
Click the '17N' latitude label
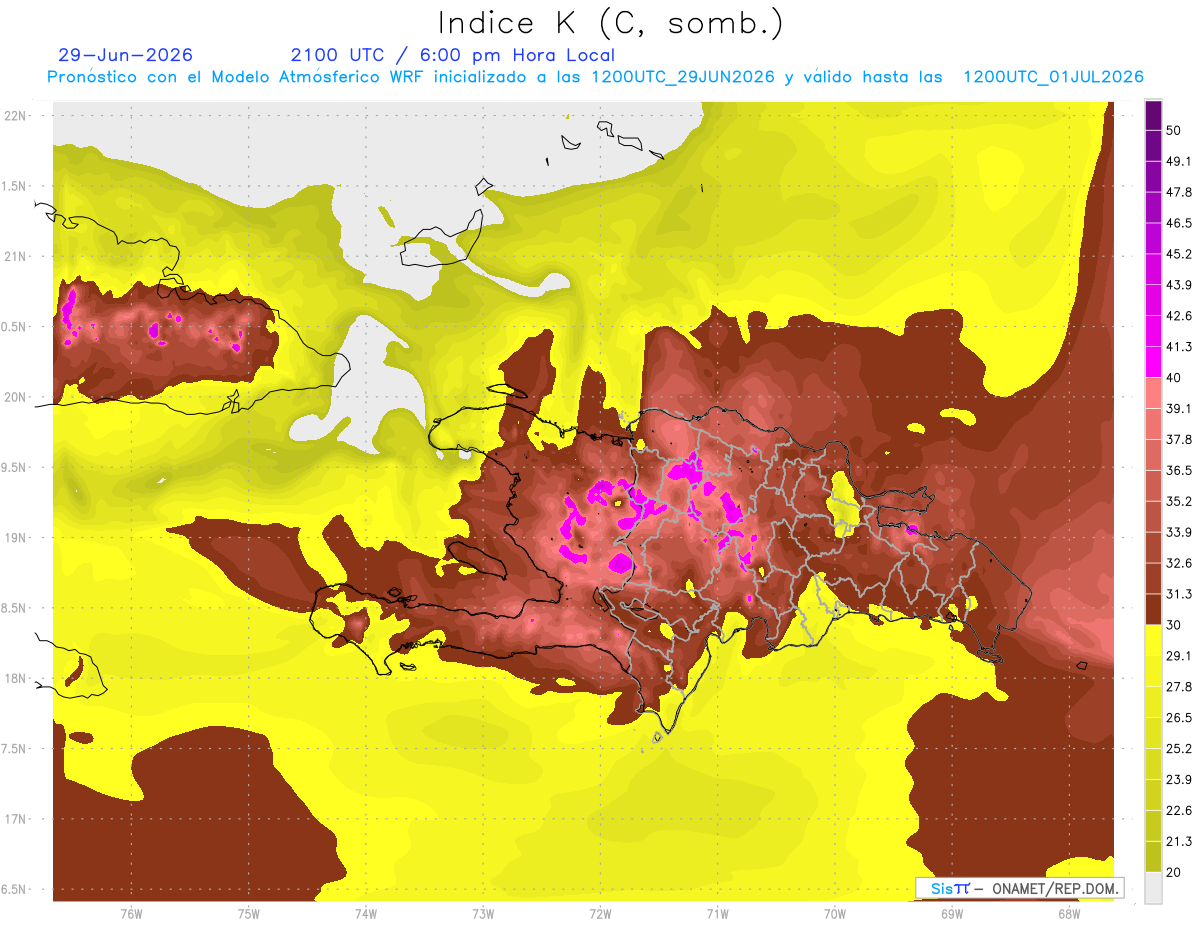click(x=15, y=819)
